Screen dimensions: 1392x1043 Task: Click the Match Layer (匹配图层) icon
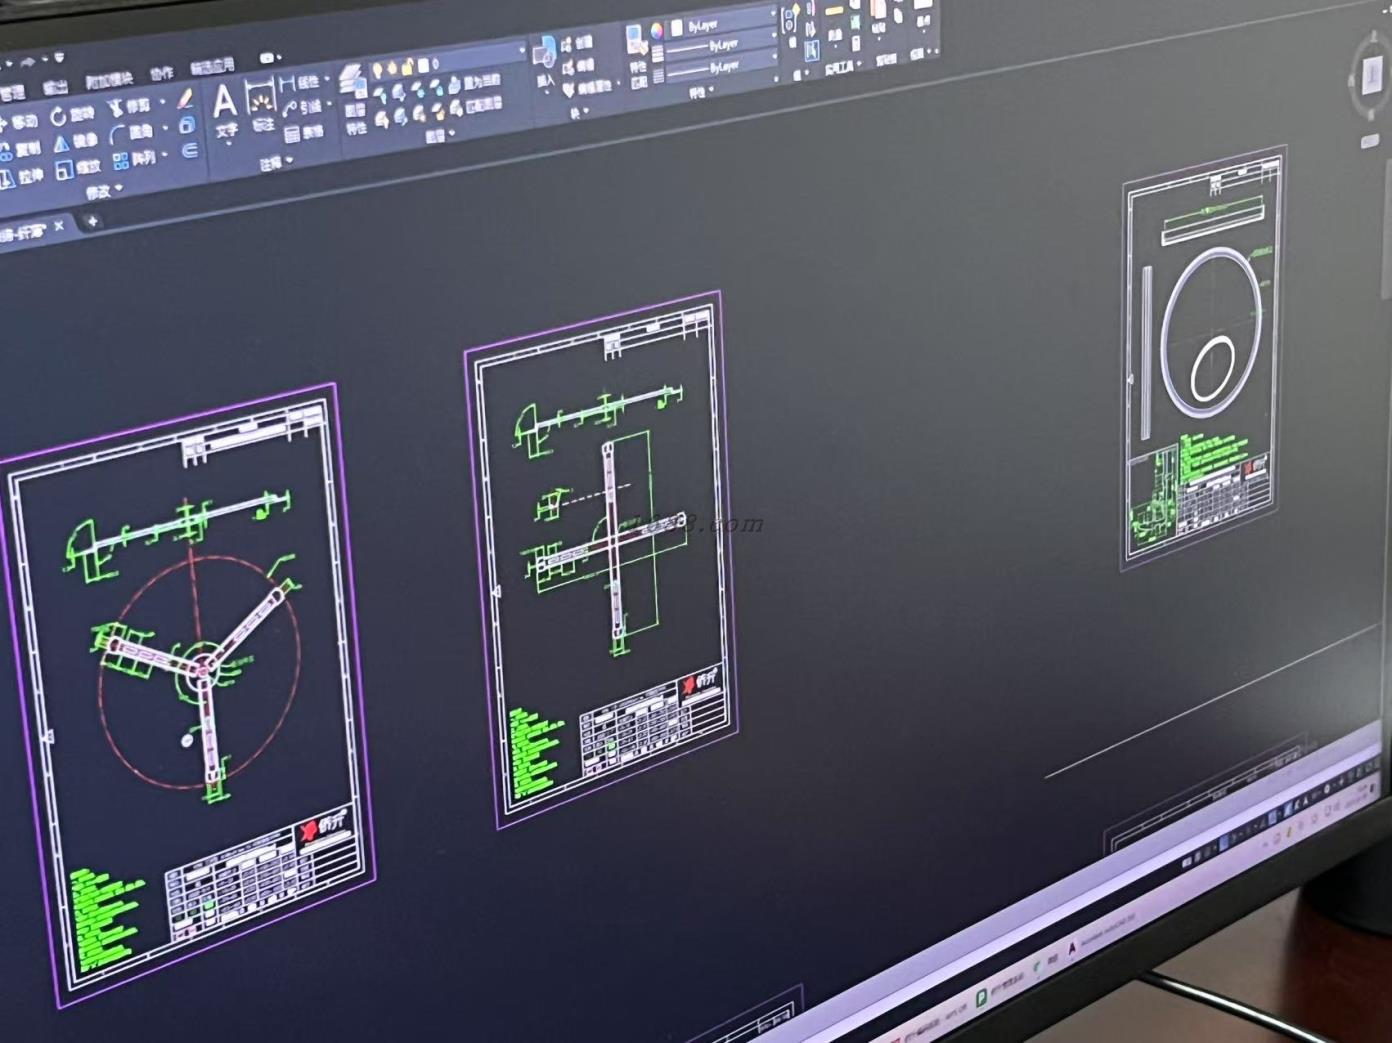coord(476,105)
